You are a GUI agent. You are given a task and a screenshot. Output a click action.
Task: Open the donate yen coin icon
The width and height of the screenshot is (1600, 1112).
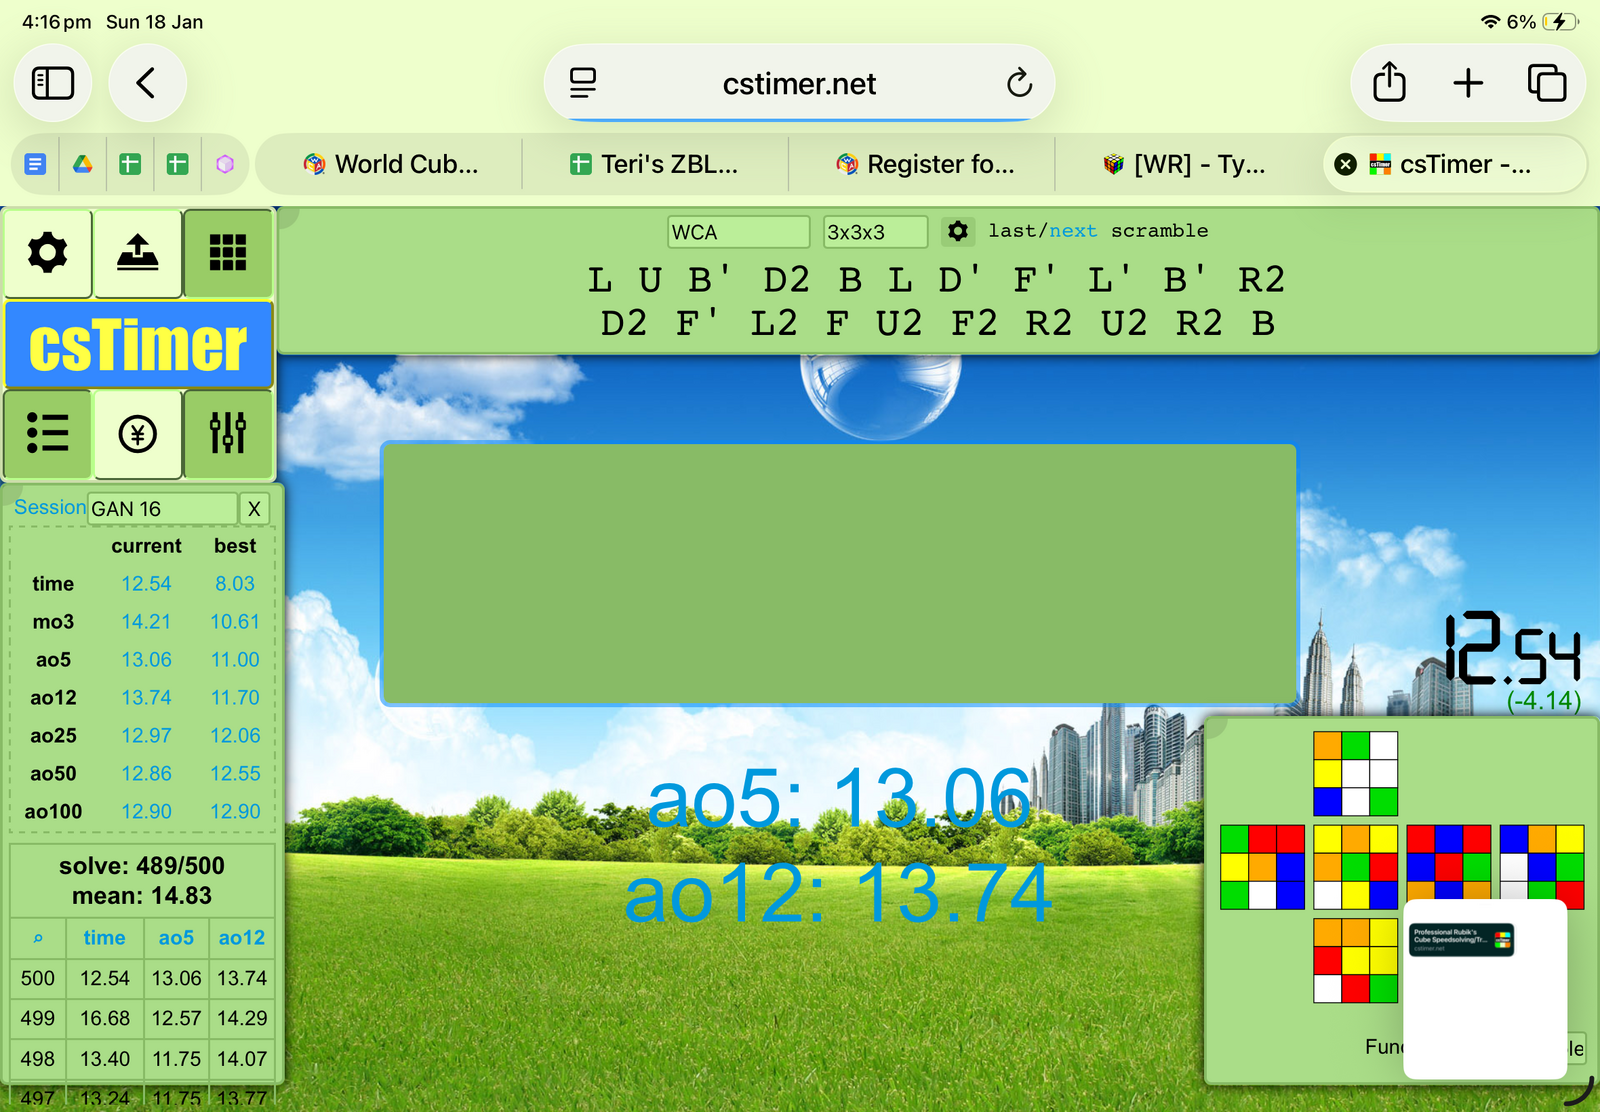(138, 434)
